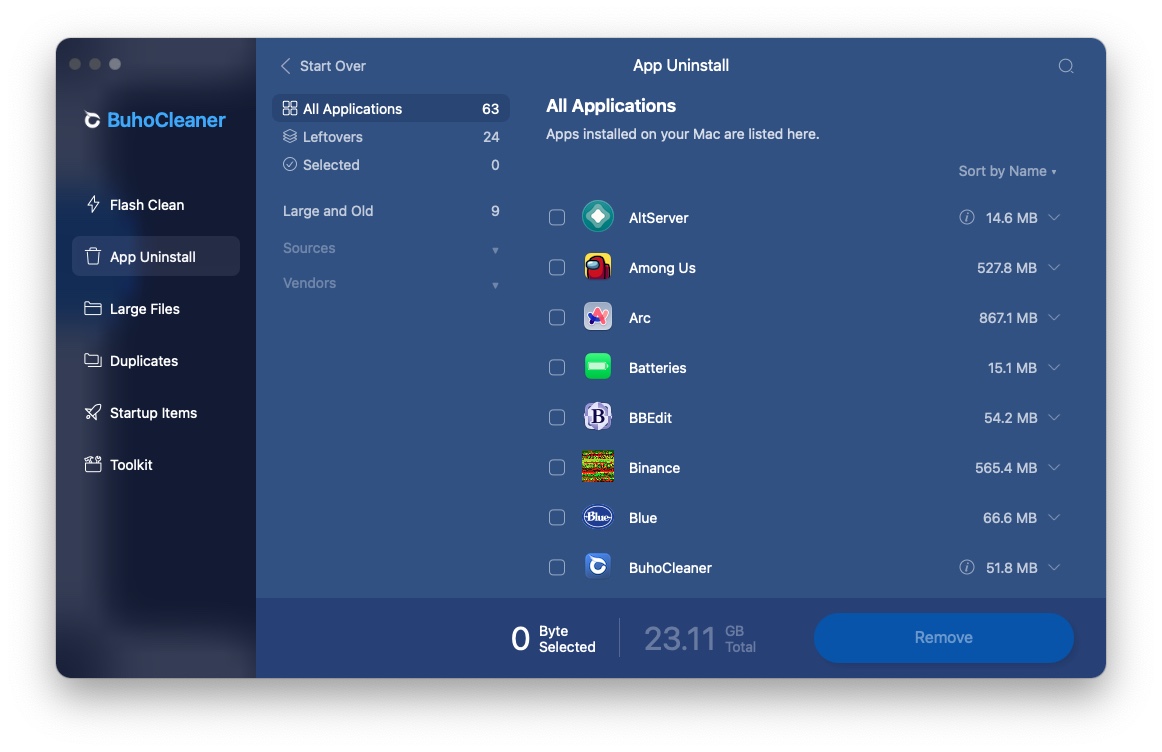Click the Toolkit box icon

point(93,464)
